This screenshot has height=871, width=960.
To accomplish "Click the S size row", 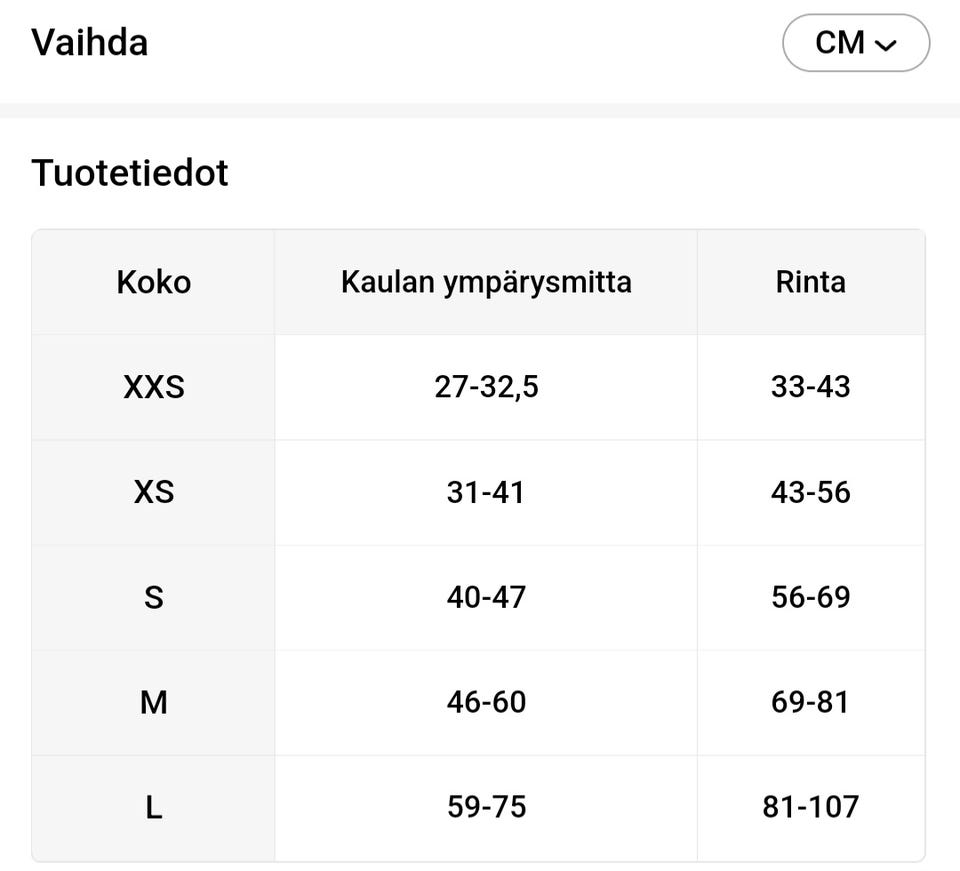I will pos(153,596).
